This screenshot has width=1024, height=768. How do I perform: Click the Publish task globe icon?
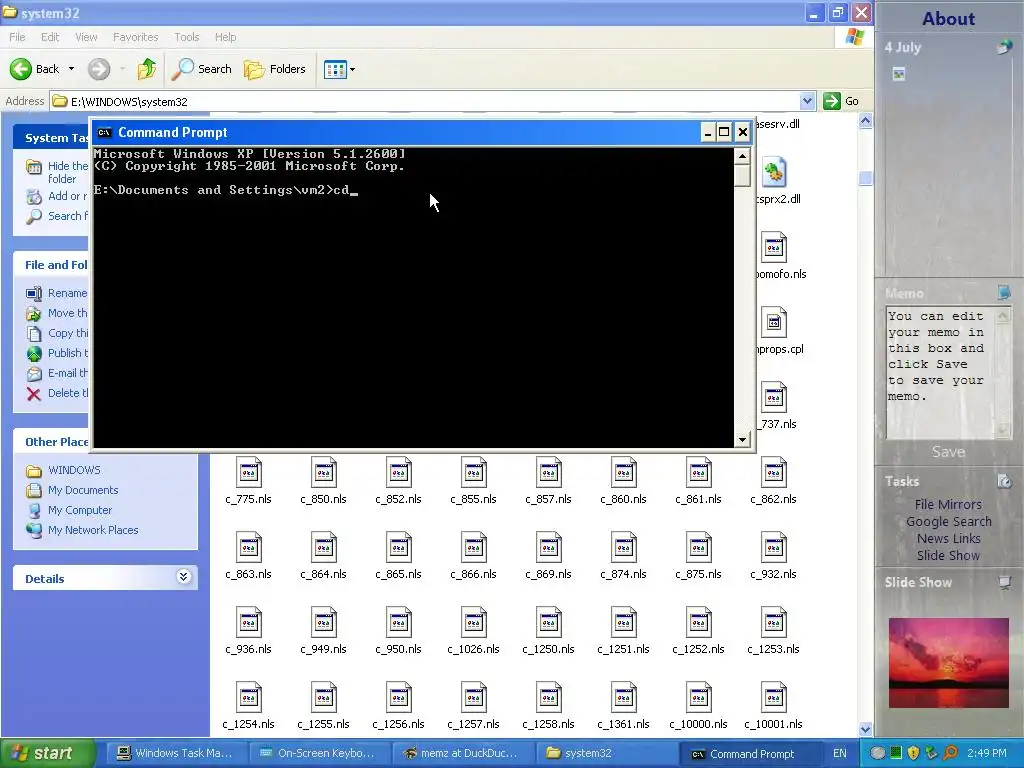[x=33, y=353]
